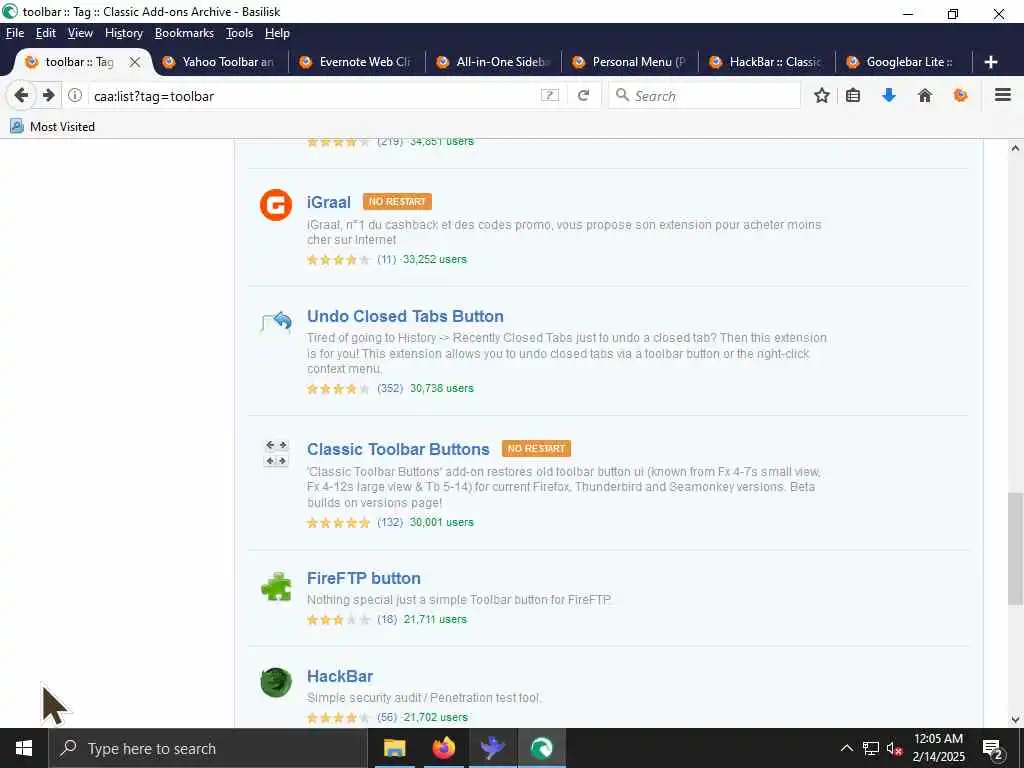Image resolution: width=1024 pixels, height=768 pixels.
Task: Open the Downloads arrow button
Action: [x=889, y=96]
